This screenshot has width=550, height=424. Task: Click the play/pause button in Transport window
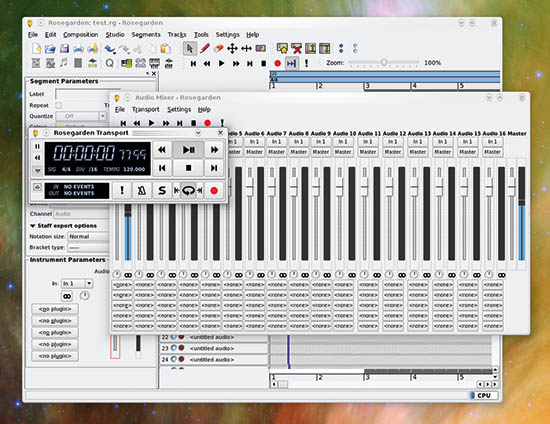(x=188, y=150)
